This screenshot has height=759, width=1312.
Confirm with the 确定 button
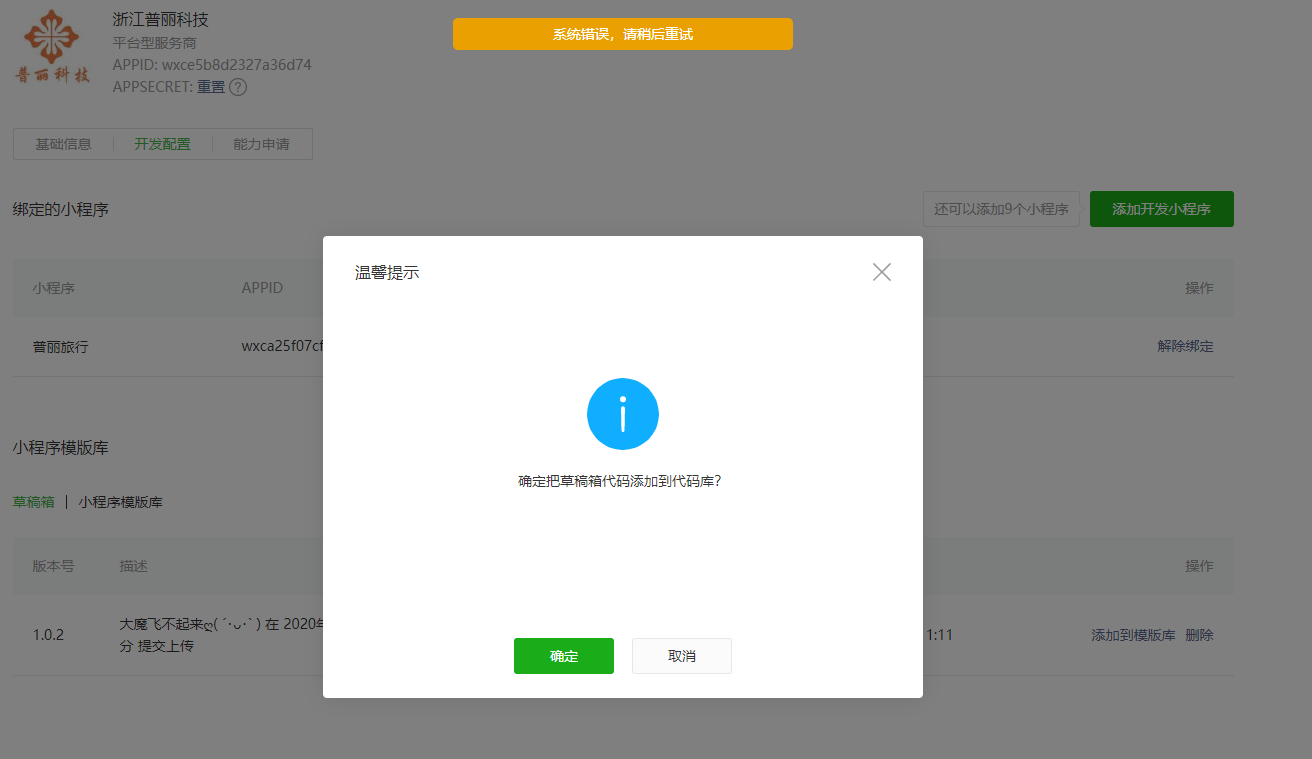click(563, 655)
